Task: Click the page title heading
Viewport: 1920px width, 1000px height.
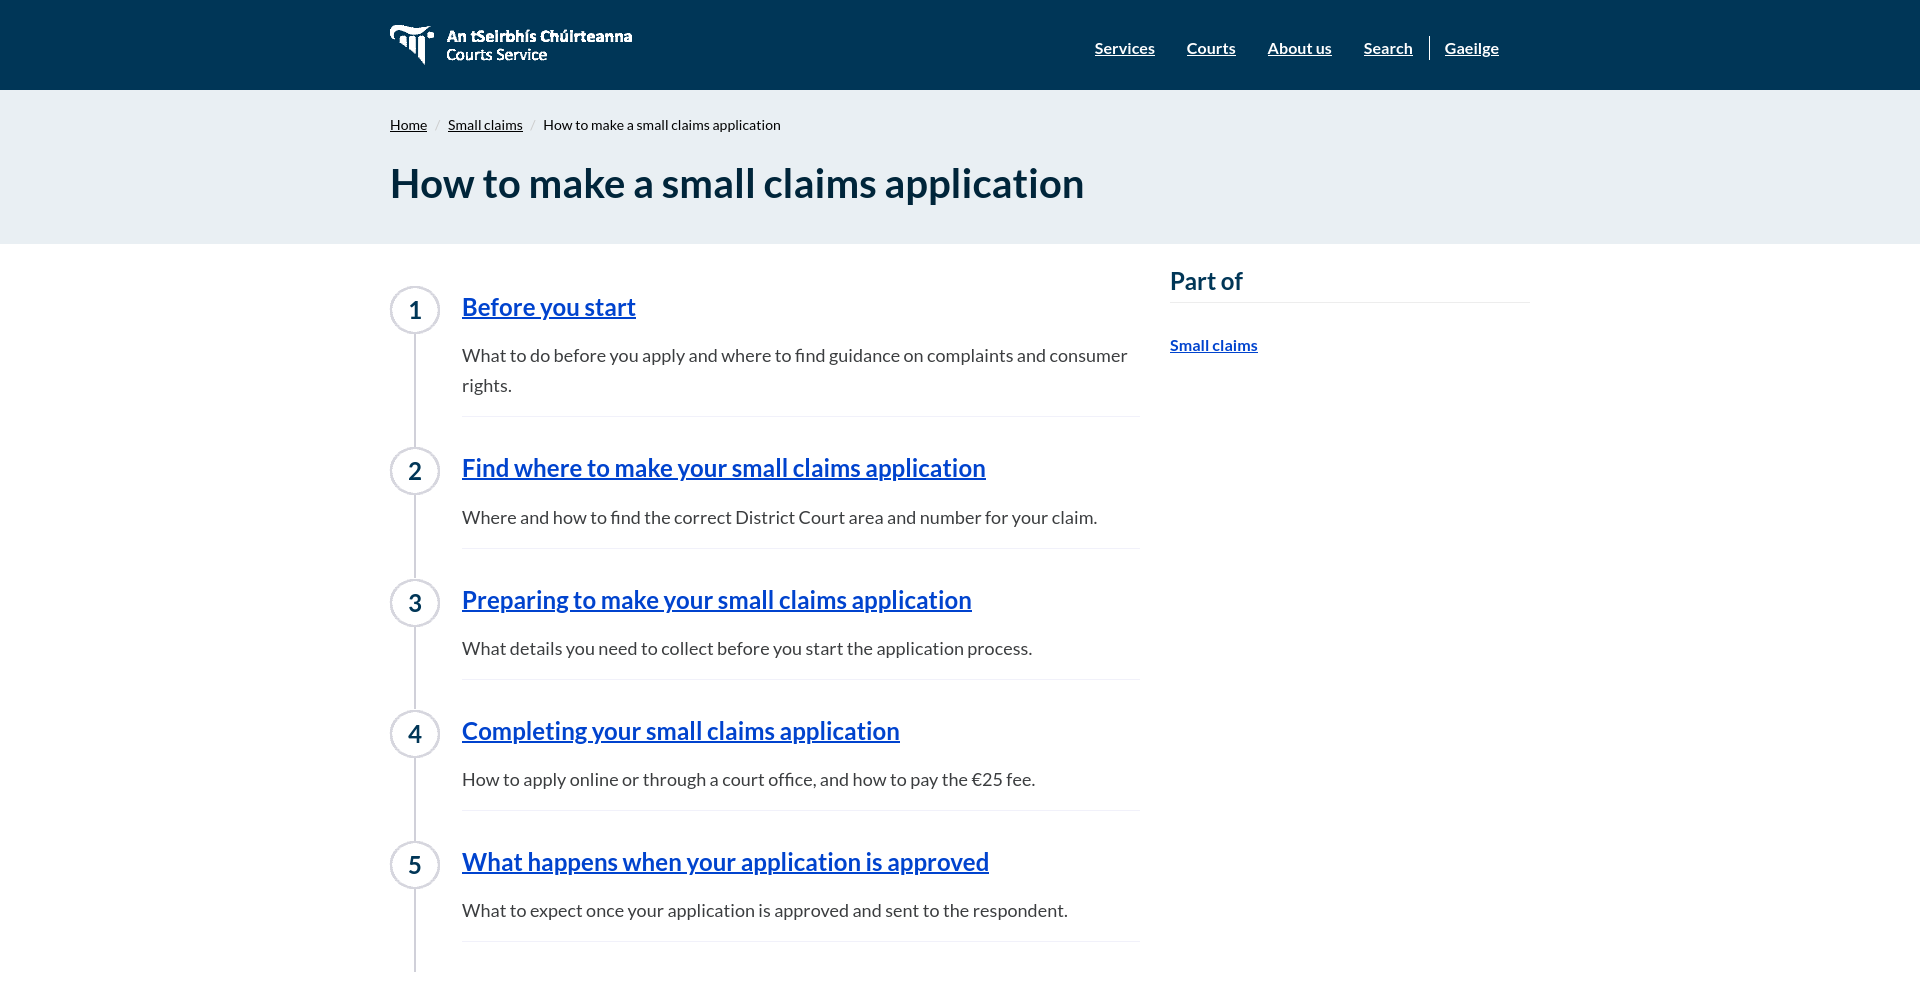Action: 737,184
